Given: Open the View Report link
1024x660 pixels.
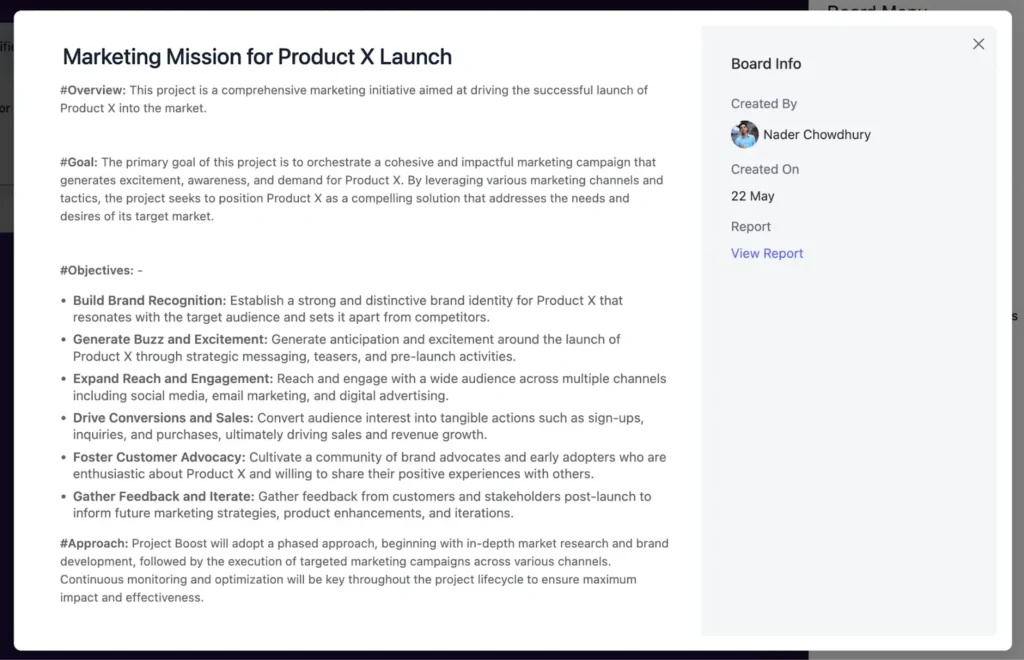Looking at the screenshot, I should (x=767, y=253).
